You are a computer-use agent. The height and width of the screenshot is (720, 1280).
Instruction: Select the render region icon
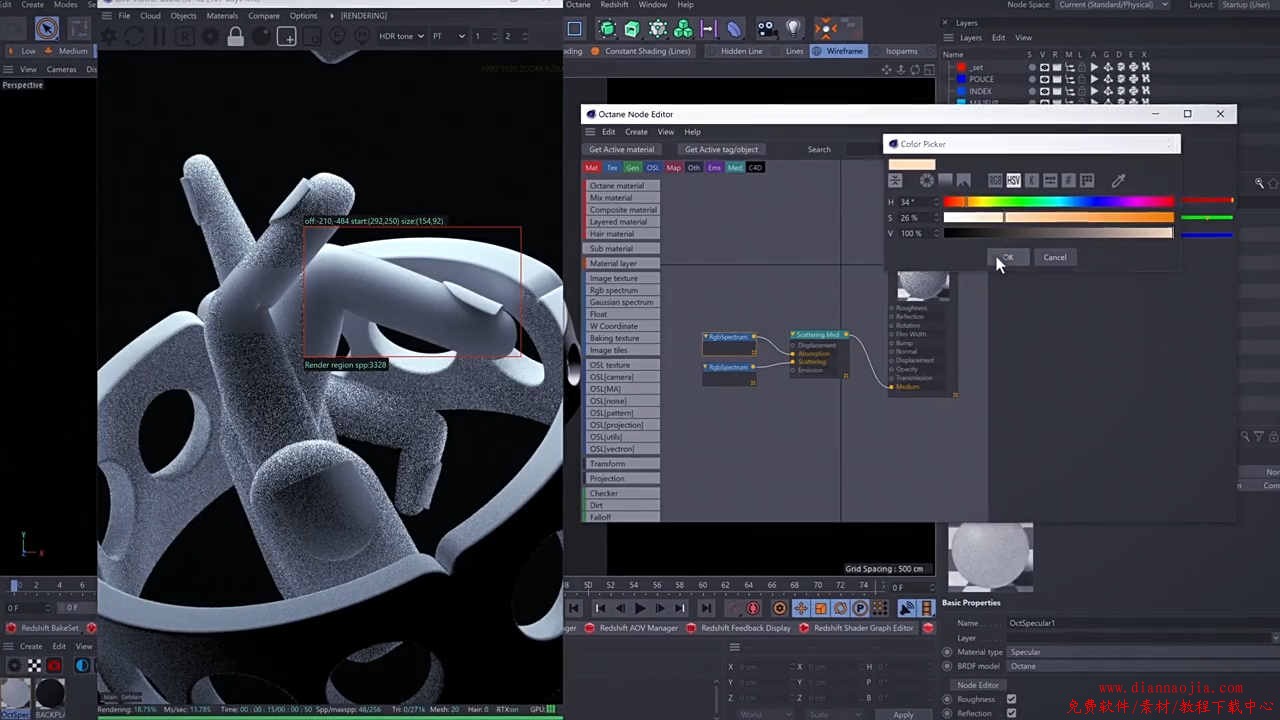click(x=286, y=37)
